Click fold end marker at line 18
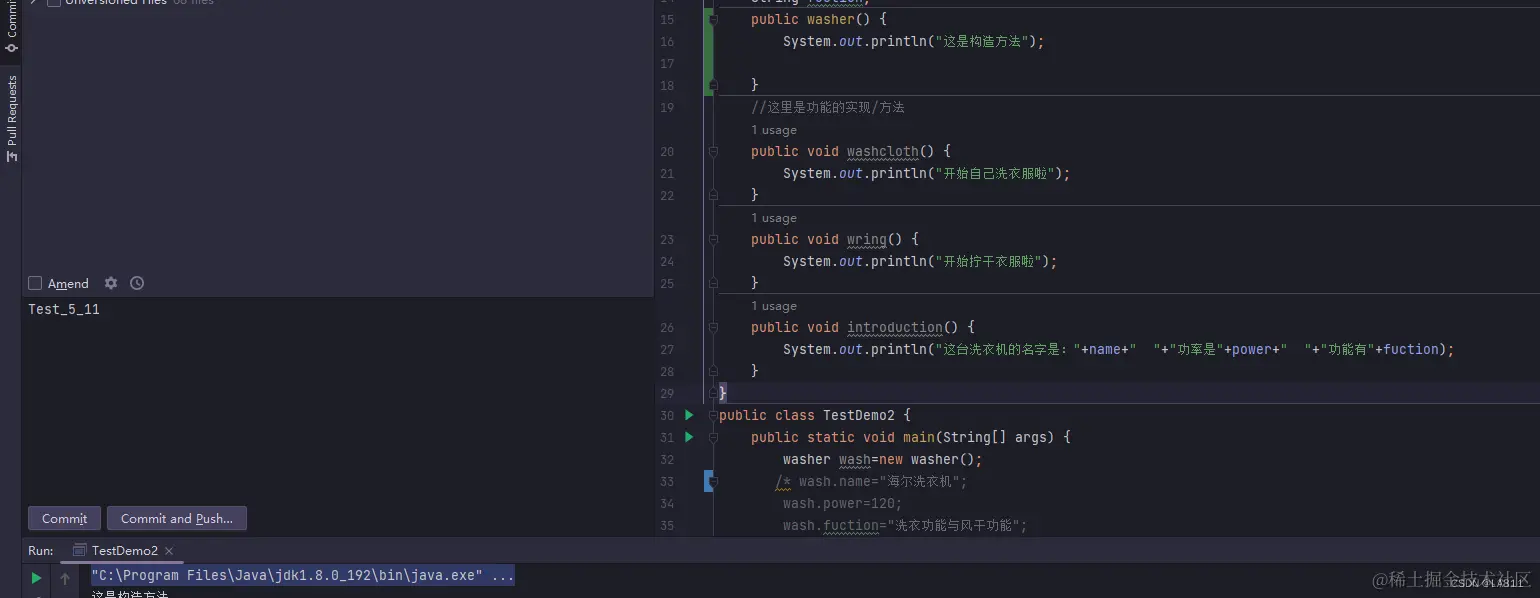Image resolution: width=1540 pixels, height=598 pixels. coord(713,86)
